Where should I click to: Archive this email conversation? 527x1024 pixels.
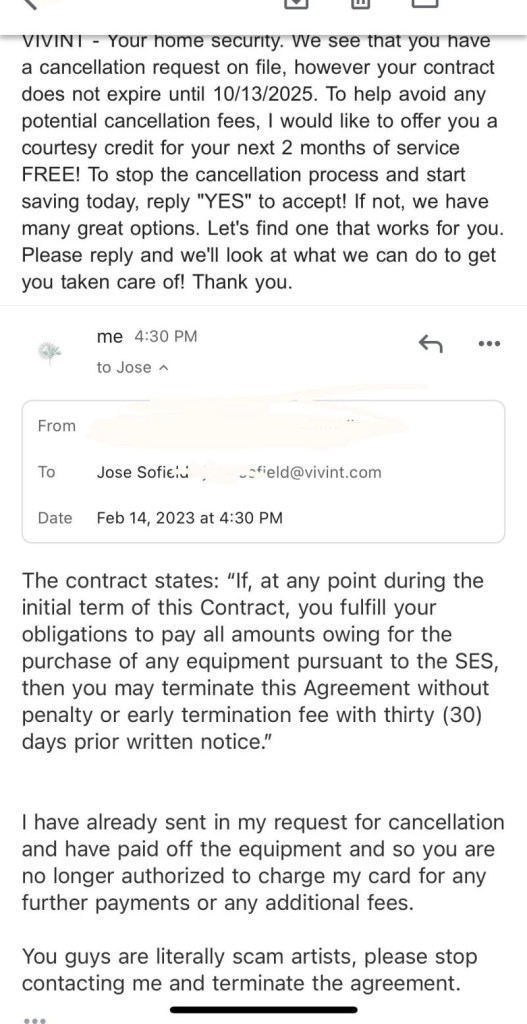(295, 3)
